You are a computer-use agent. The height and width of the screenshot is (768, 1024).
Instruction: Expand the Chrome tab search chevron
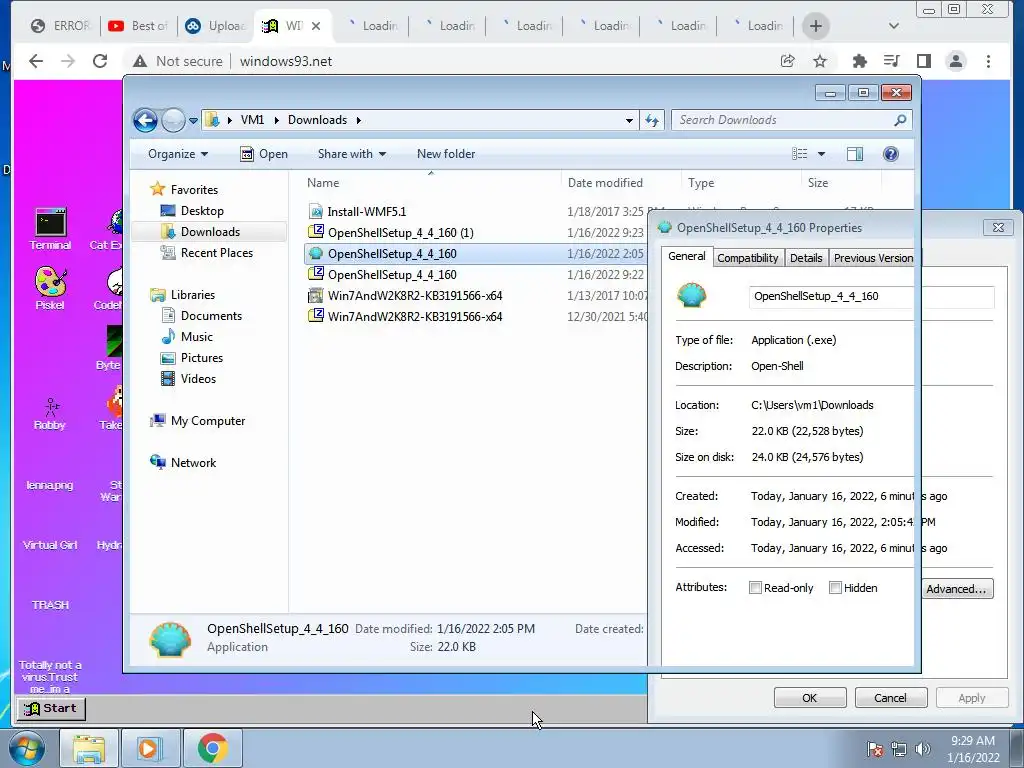point(894,26)
